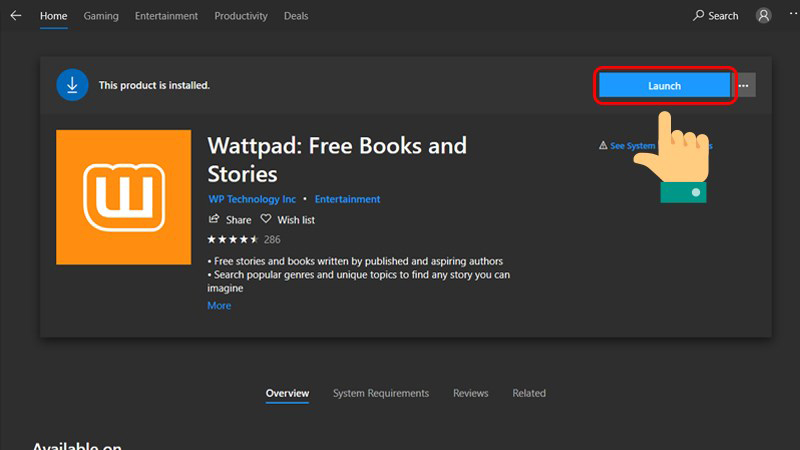Click the Wattpad app logo
Image resolution: width=800 pixels, height=450 pixels.
coord(123,197)
